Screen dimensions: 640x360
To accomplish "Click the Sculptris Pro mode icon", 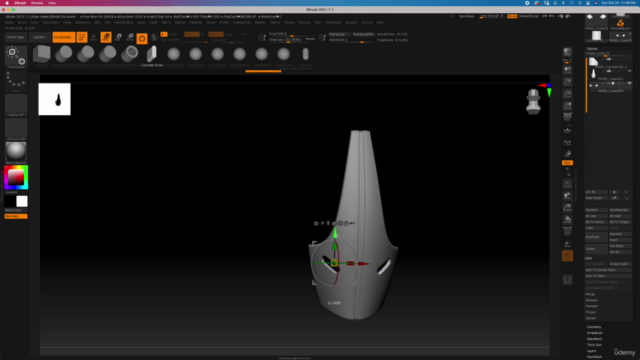I will pyautogui.click(x=153, y=38).
